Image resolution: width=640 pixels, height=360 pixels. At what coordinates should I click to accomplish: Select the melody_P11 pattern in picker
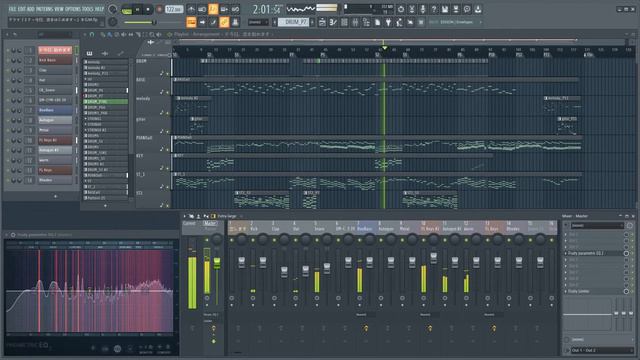(x=106, y=73)
